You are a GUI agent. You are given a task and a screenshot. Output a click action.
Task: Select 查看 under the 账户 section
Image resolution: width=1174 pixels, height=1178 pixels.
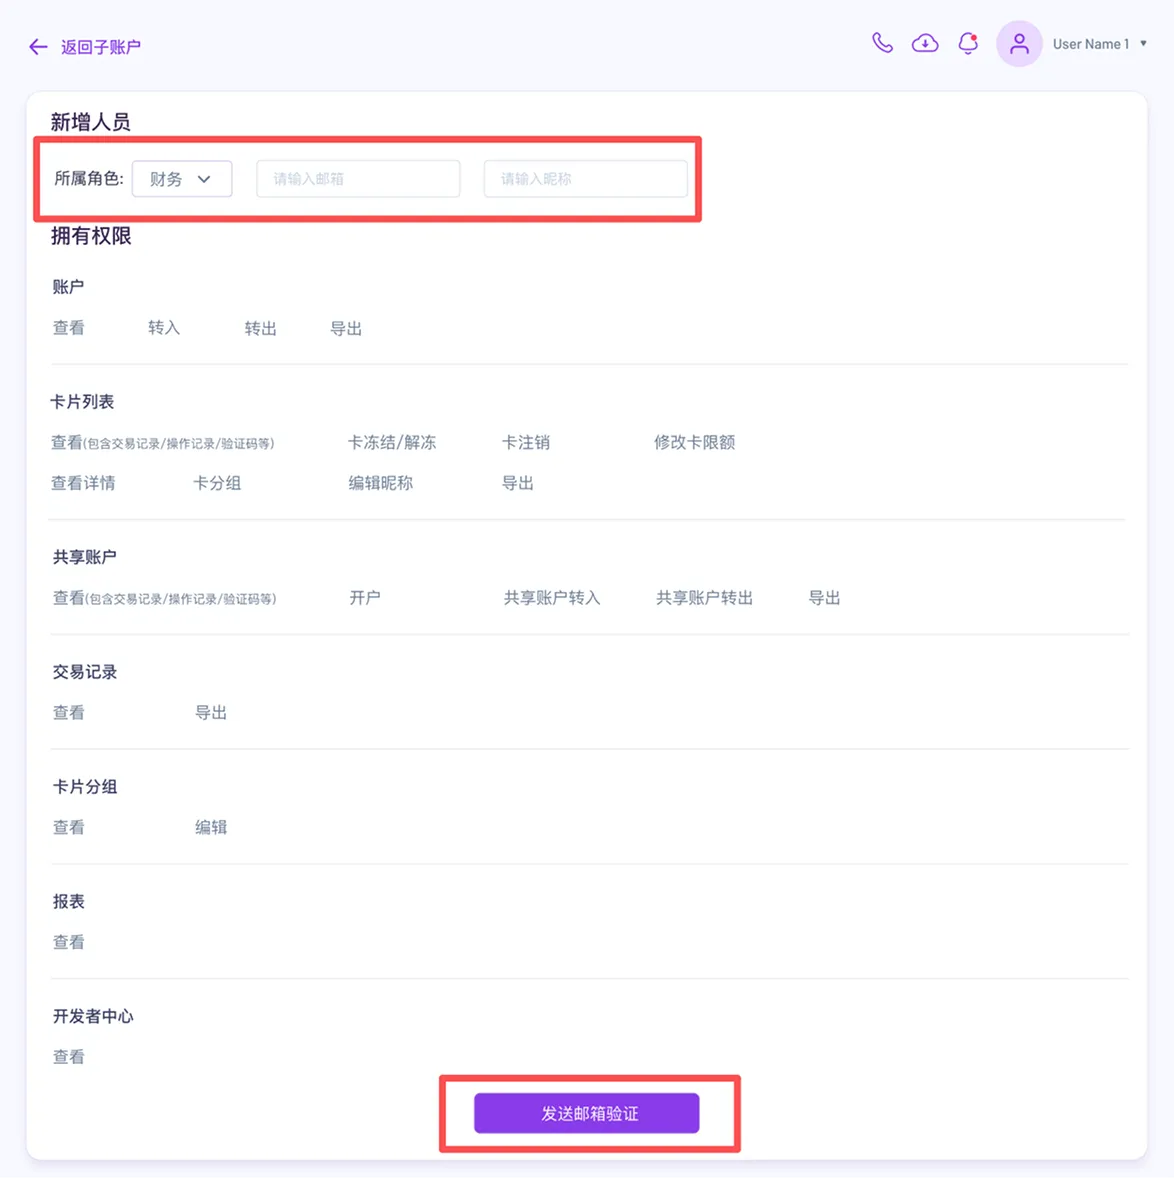click(x=68, y=328)
